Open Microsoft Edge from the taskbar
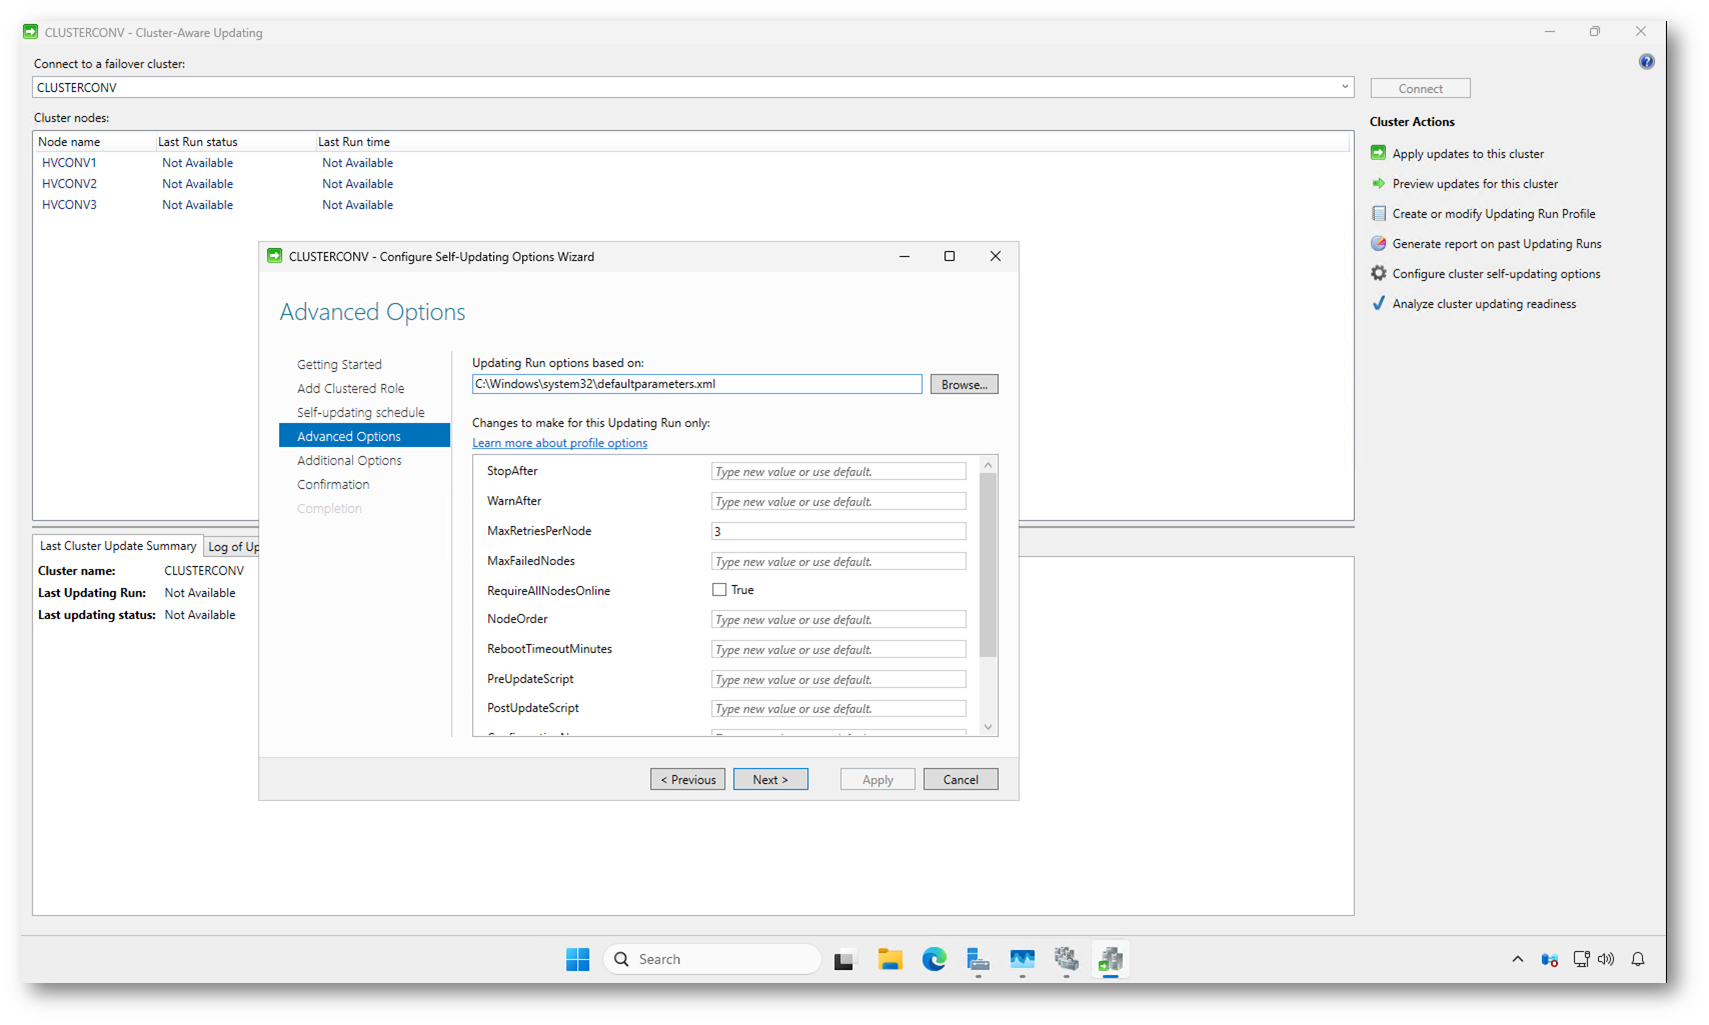The height and width of the screenshot is (1025, 1709). click(x=933, y=959)
